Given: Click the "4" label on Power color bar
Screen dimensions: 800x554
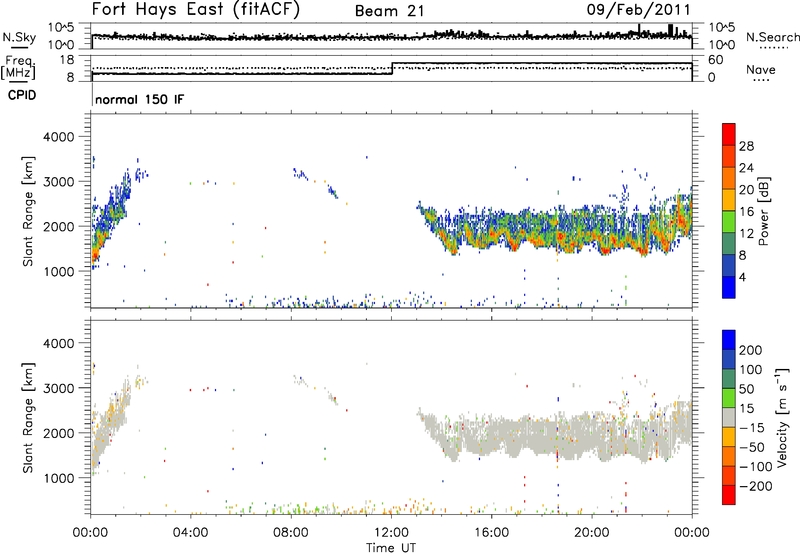Looking at the screenshot, I should coord(742,277).
